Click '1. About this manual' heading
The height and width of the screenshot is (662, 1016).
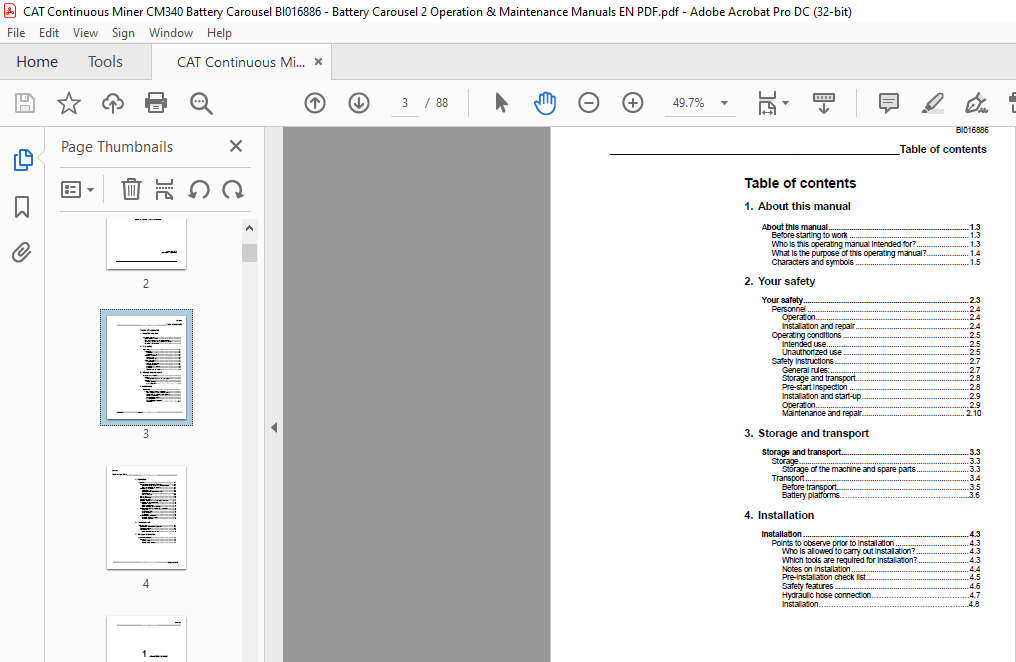coord(797,206)
